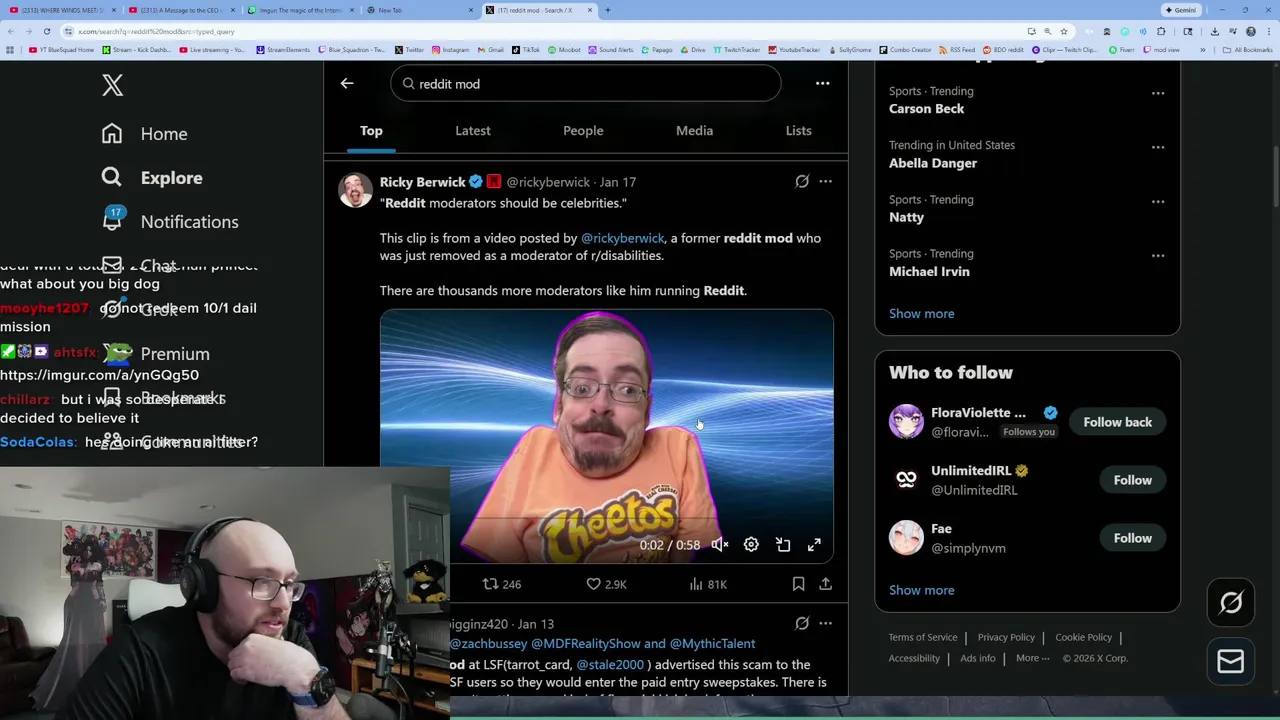The height and width of the screenshot is (720, 1280).
Task: Open more options for Carson Beck trend
Action: 1158,93
